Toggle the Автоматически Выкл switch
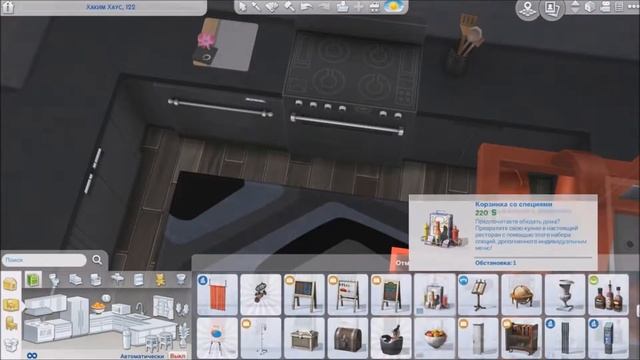Screen dimensions: 640x360 tap(178, 356)
